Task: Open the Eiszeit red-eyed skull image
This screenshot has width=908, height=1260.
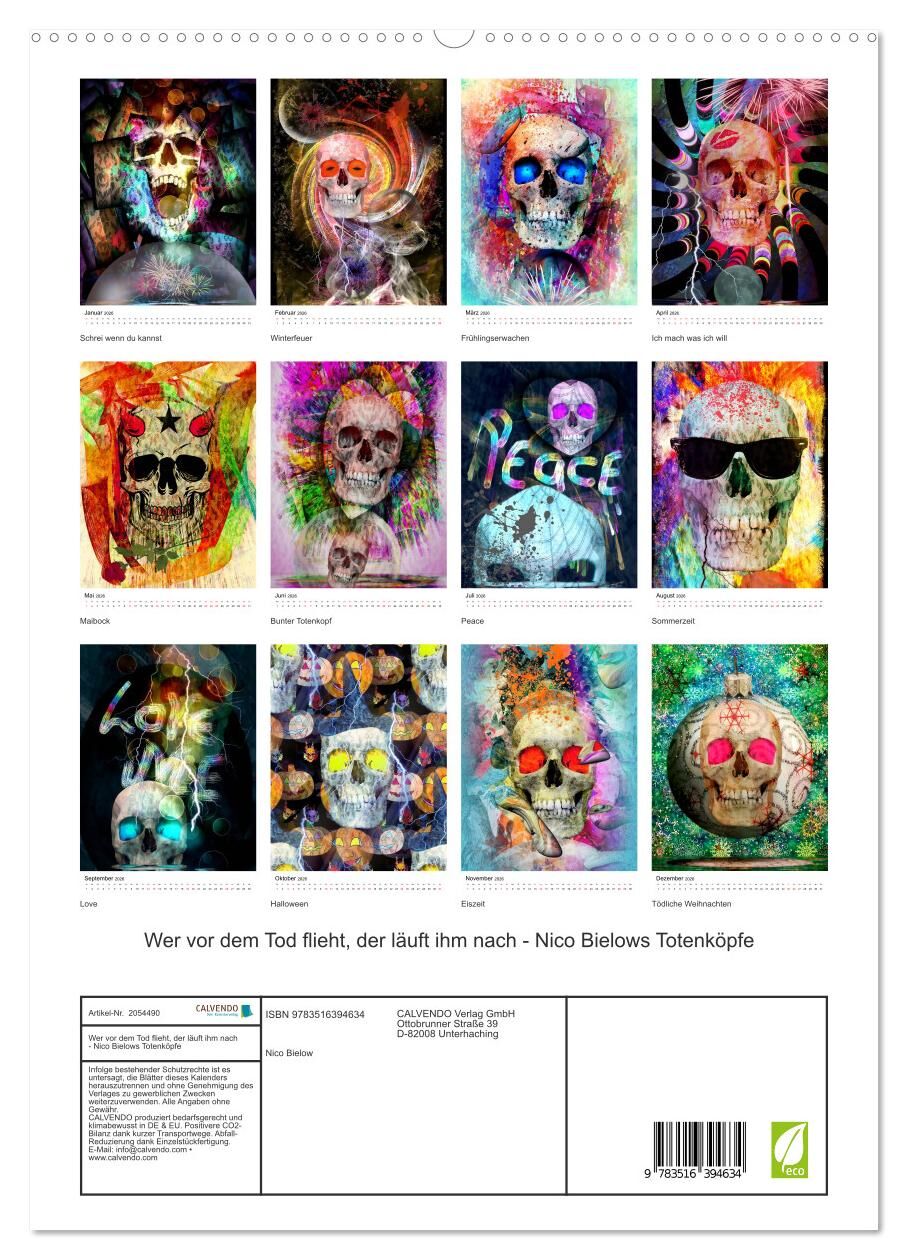Action: pyautogui.click(x=549, y=757)
